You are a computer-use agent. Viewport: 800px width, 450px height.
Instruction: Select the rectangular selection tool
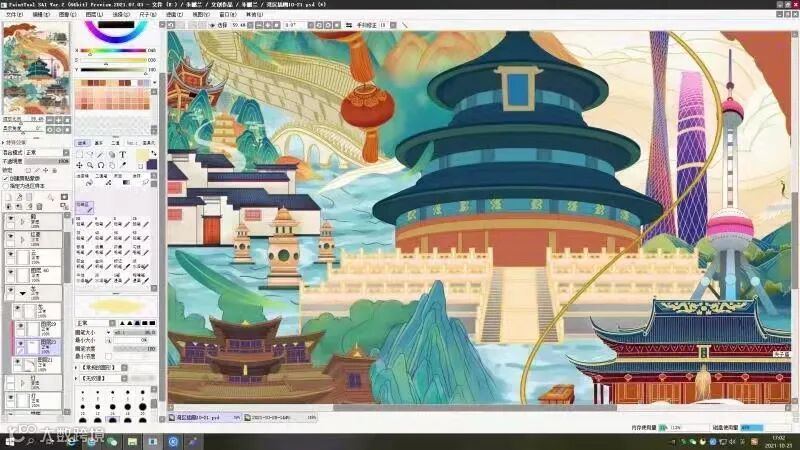[80, 155]
